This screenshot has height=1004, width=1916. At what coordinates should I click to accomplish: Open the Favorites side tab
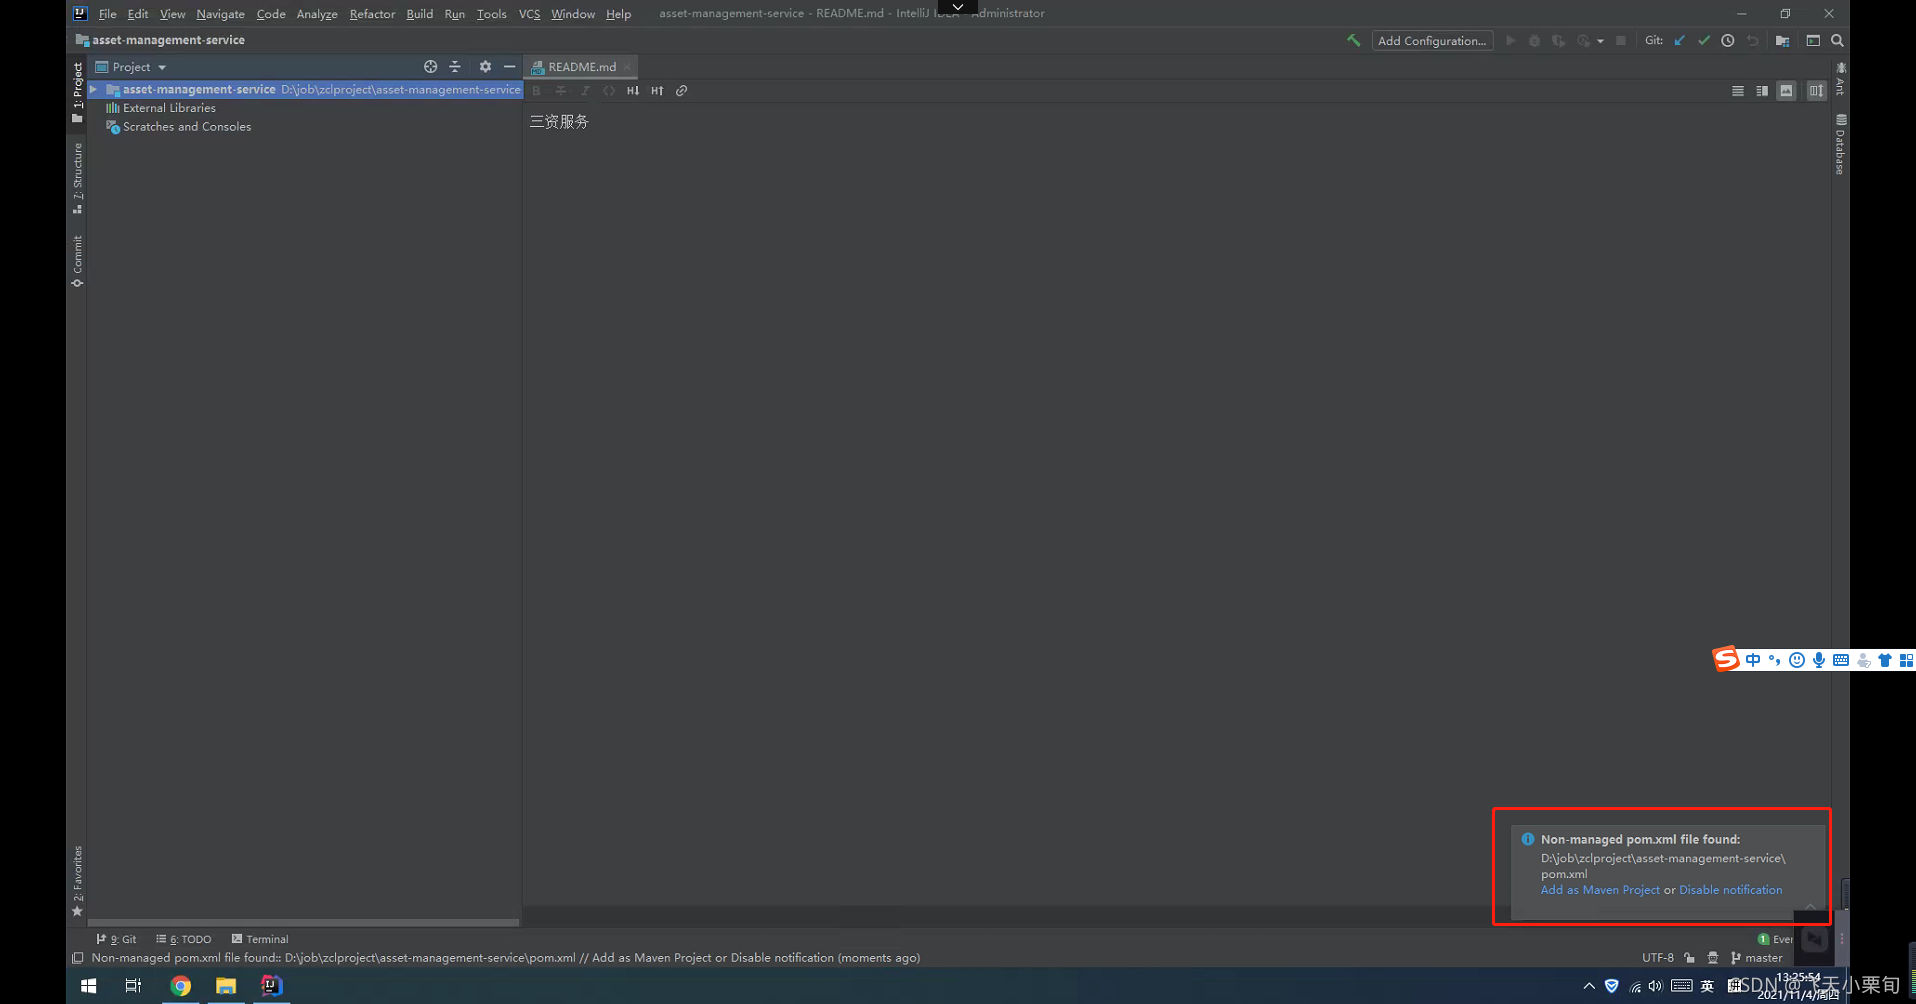click(x=77, y=881)
